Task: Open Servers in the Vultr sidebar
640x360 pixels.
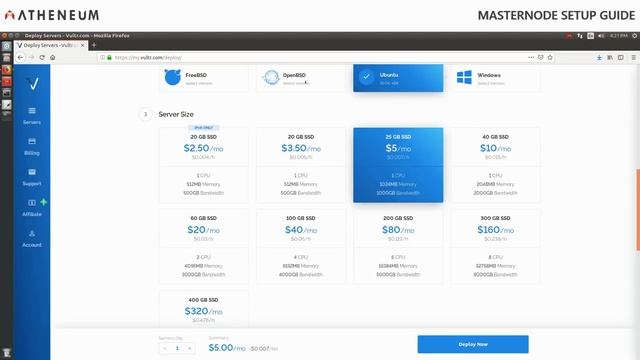Action: coord(32,116)
